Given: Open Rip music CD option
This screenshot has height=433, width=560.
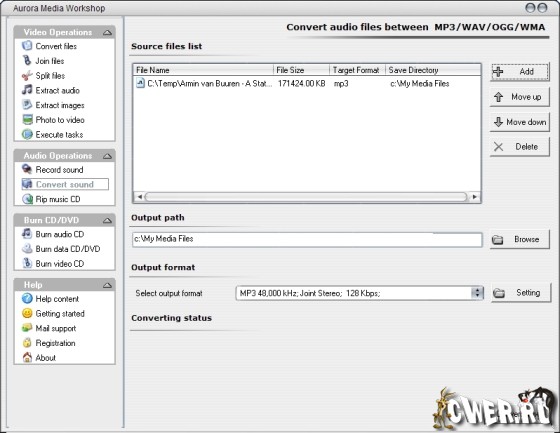Looking at the screenshot, I should click(58, 199).
